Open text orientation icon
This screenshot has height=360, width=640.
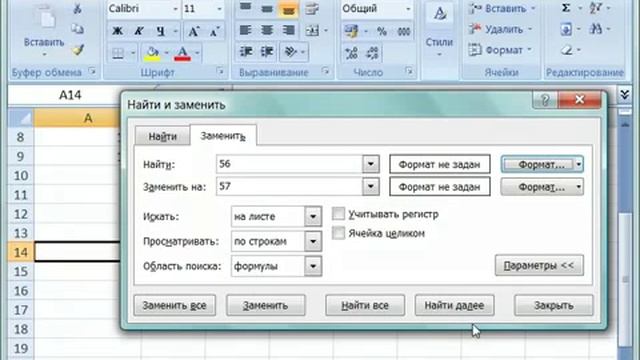290,52
